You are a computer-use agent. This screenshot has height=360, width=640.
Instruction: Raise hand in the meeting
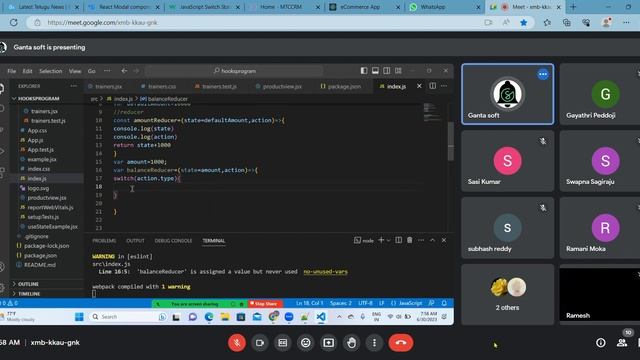[351, 343]
